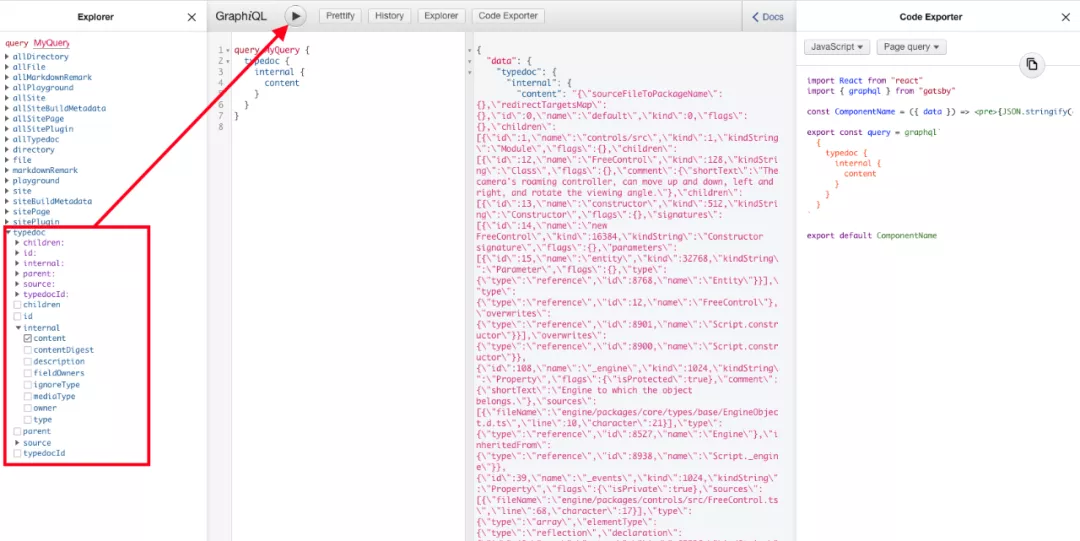The image size is (1080, 541).
Task: Expand the sitePage node
Action: click(x=8, y=212)
